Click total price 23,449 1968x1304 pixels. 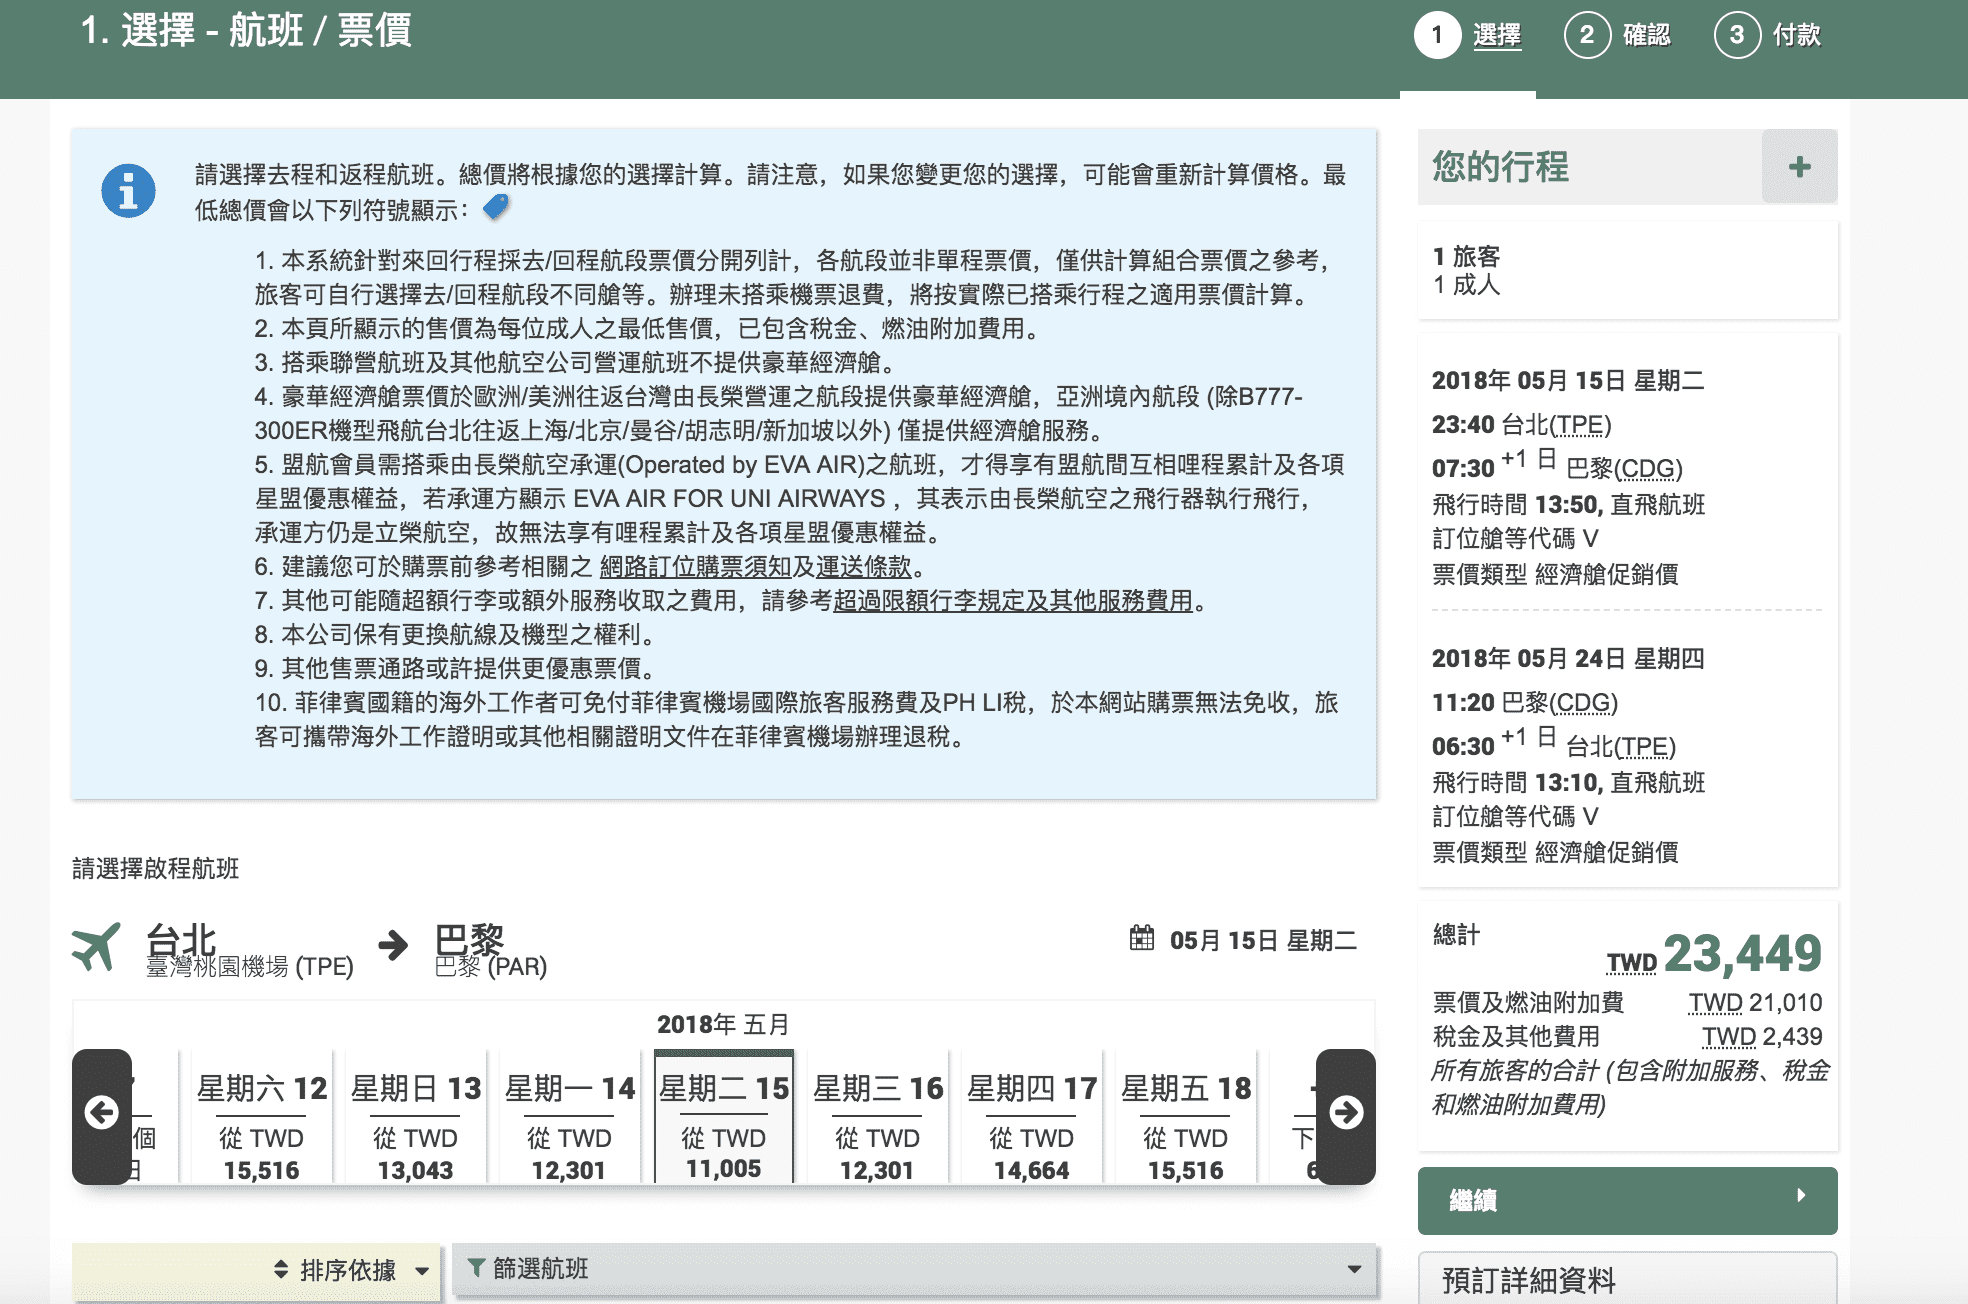click(x=1742, y=953)
